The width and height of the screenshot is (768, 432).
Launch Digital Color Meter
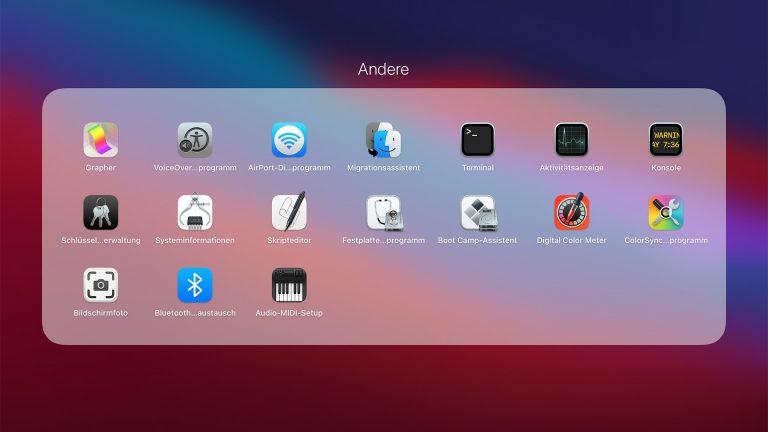[x=571, y=213]
